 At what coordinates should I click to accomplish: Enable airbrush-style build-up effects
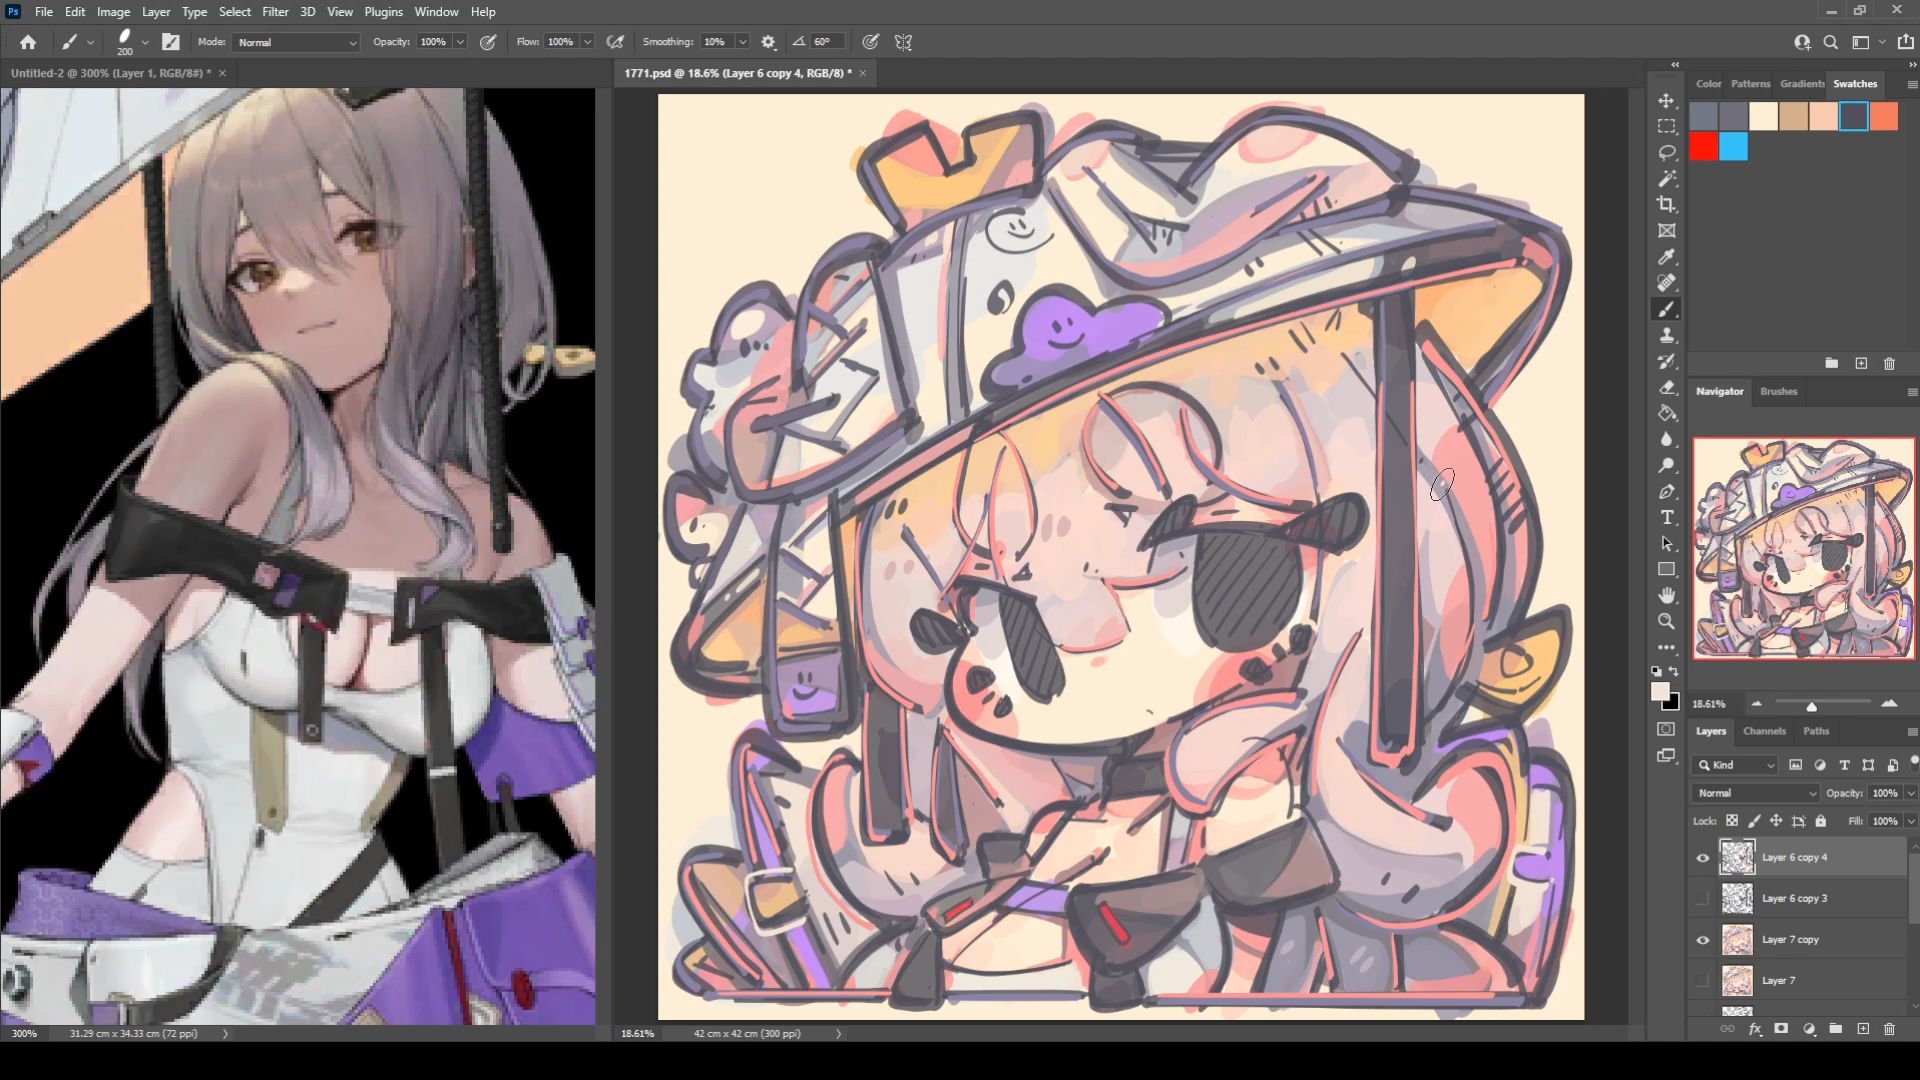[x=615, y=42]
